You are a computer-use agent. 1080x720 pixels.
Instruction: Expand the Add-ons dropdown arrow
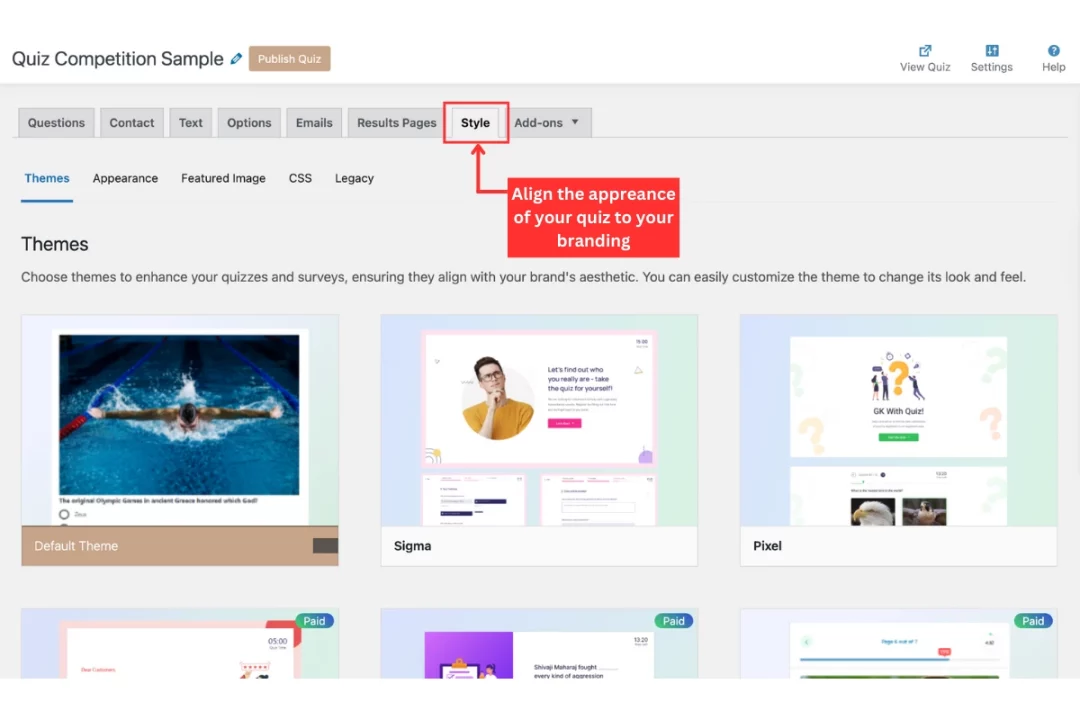coord(575,123)
